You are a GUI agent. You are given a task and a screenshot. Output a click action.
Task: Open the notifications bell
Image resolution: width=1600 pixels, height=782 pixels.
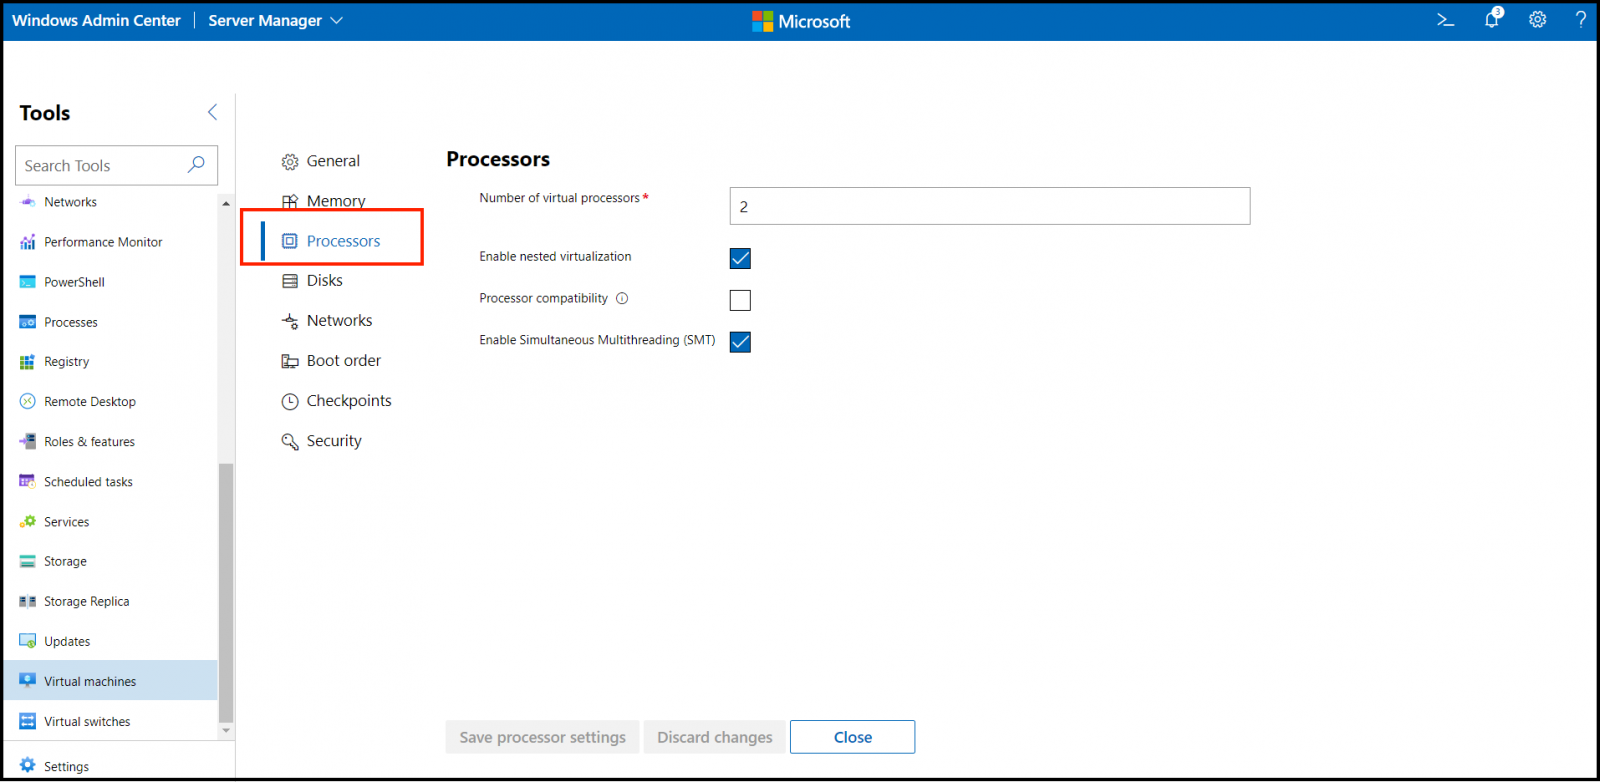(x=1492, y=20)
